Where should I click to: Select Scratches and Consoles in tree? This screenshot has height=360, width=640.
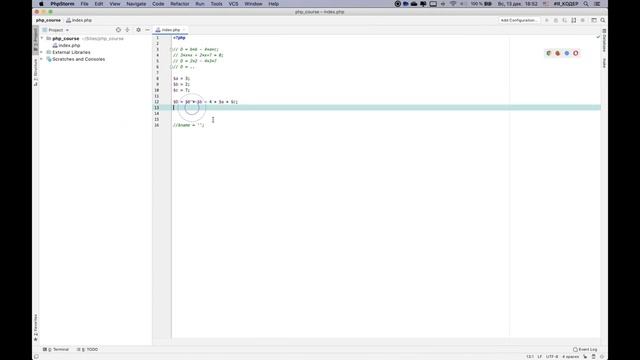78,59
